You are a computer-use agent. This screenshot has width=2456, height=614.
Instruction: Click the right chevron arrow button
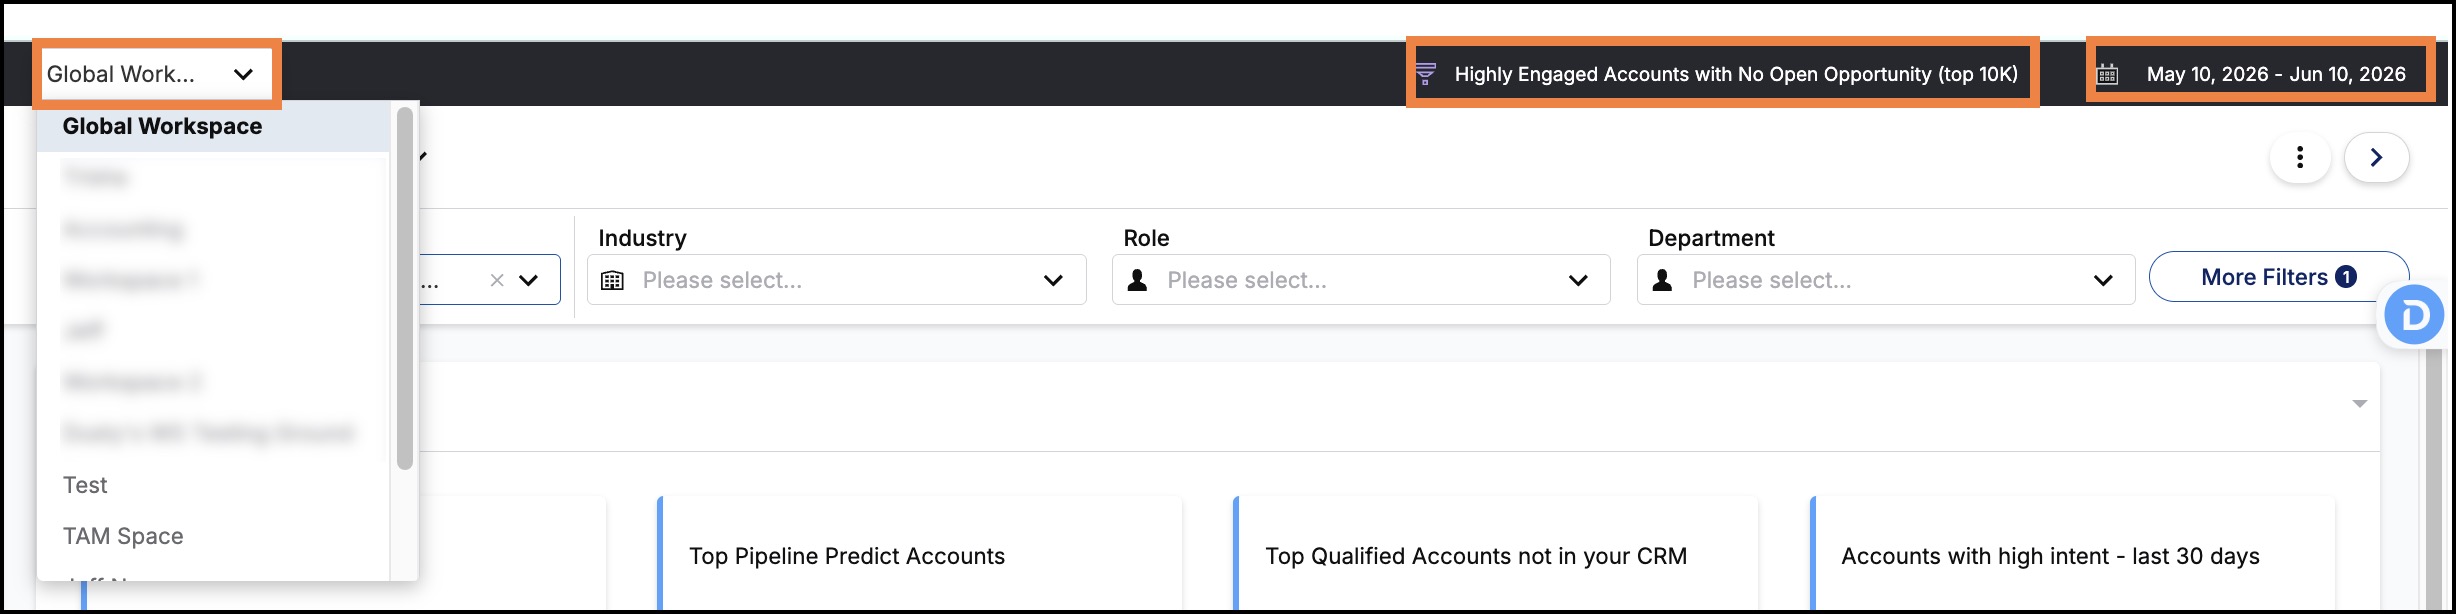point(2376,157)
